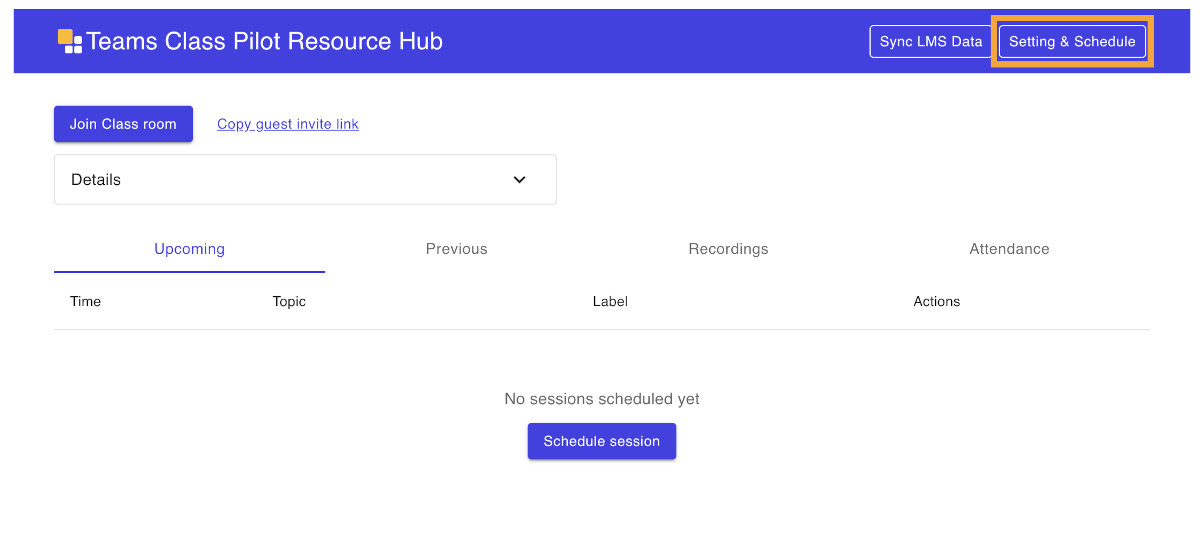Click the Time column header
1200x555 pixels.
tap(86, 301)
